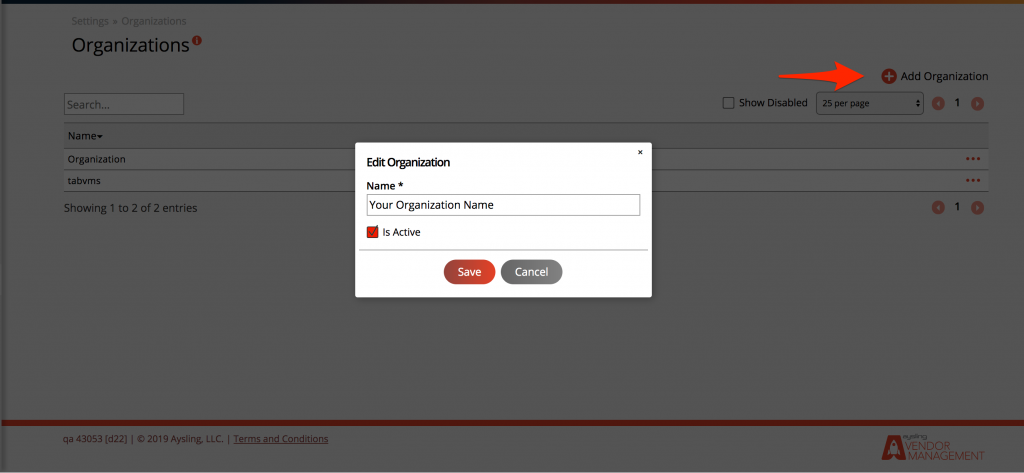Click the Add Organization plus icon
Image resolution: width=1024 pixels, height=473 pixels.
click(x=889, y=76)
